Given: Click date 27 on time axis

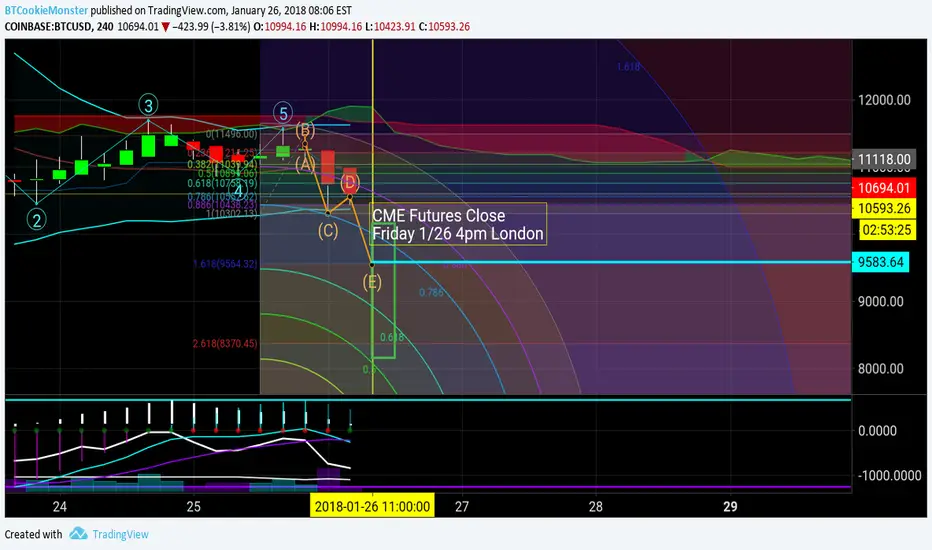Looking at the screenshot, I should [x=462, y=507].
